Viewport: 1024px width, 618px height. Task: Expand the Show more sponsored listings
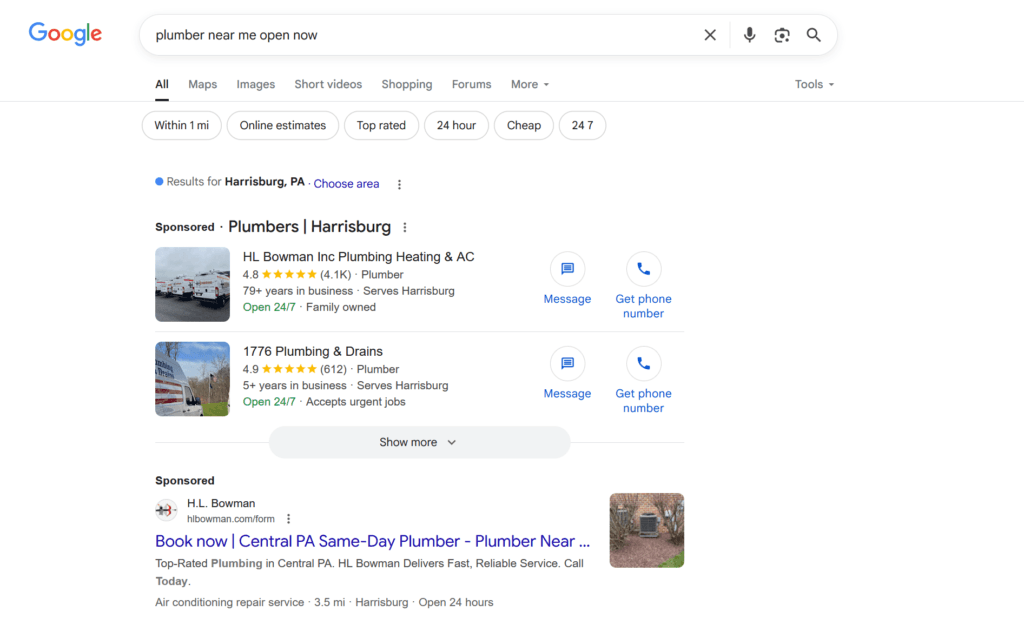(419, 442)
